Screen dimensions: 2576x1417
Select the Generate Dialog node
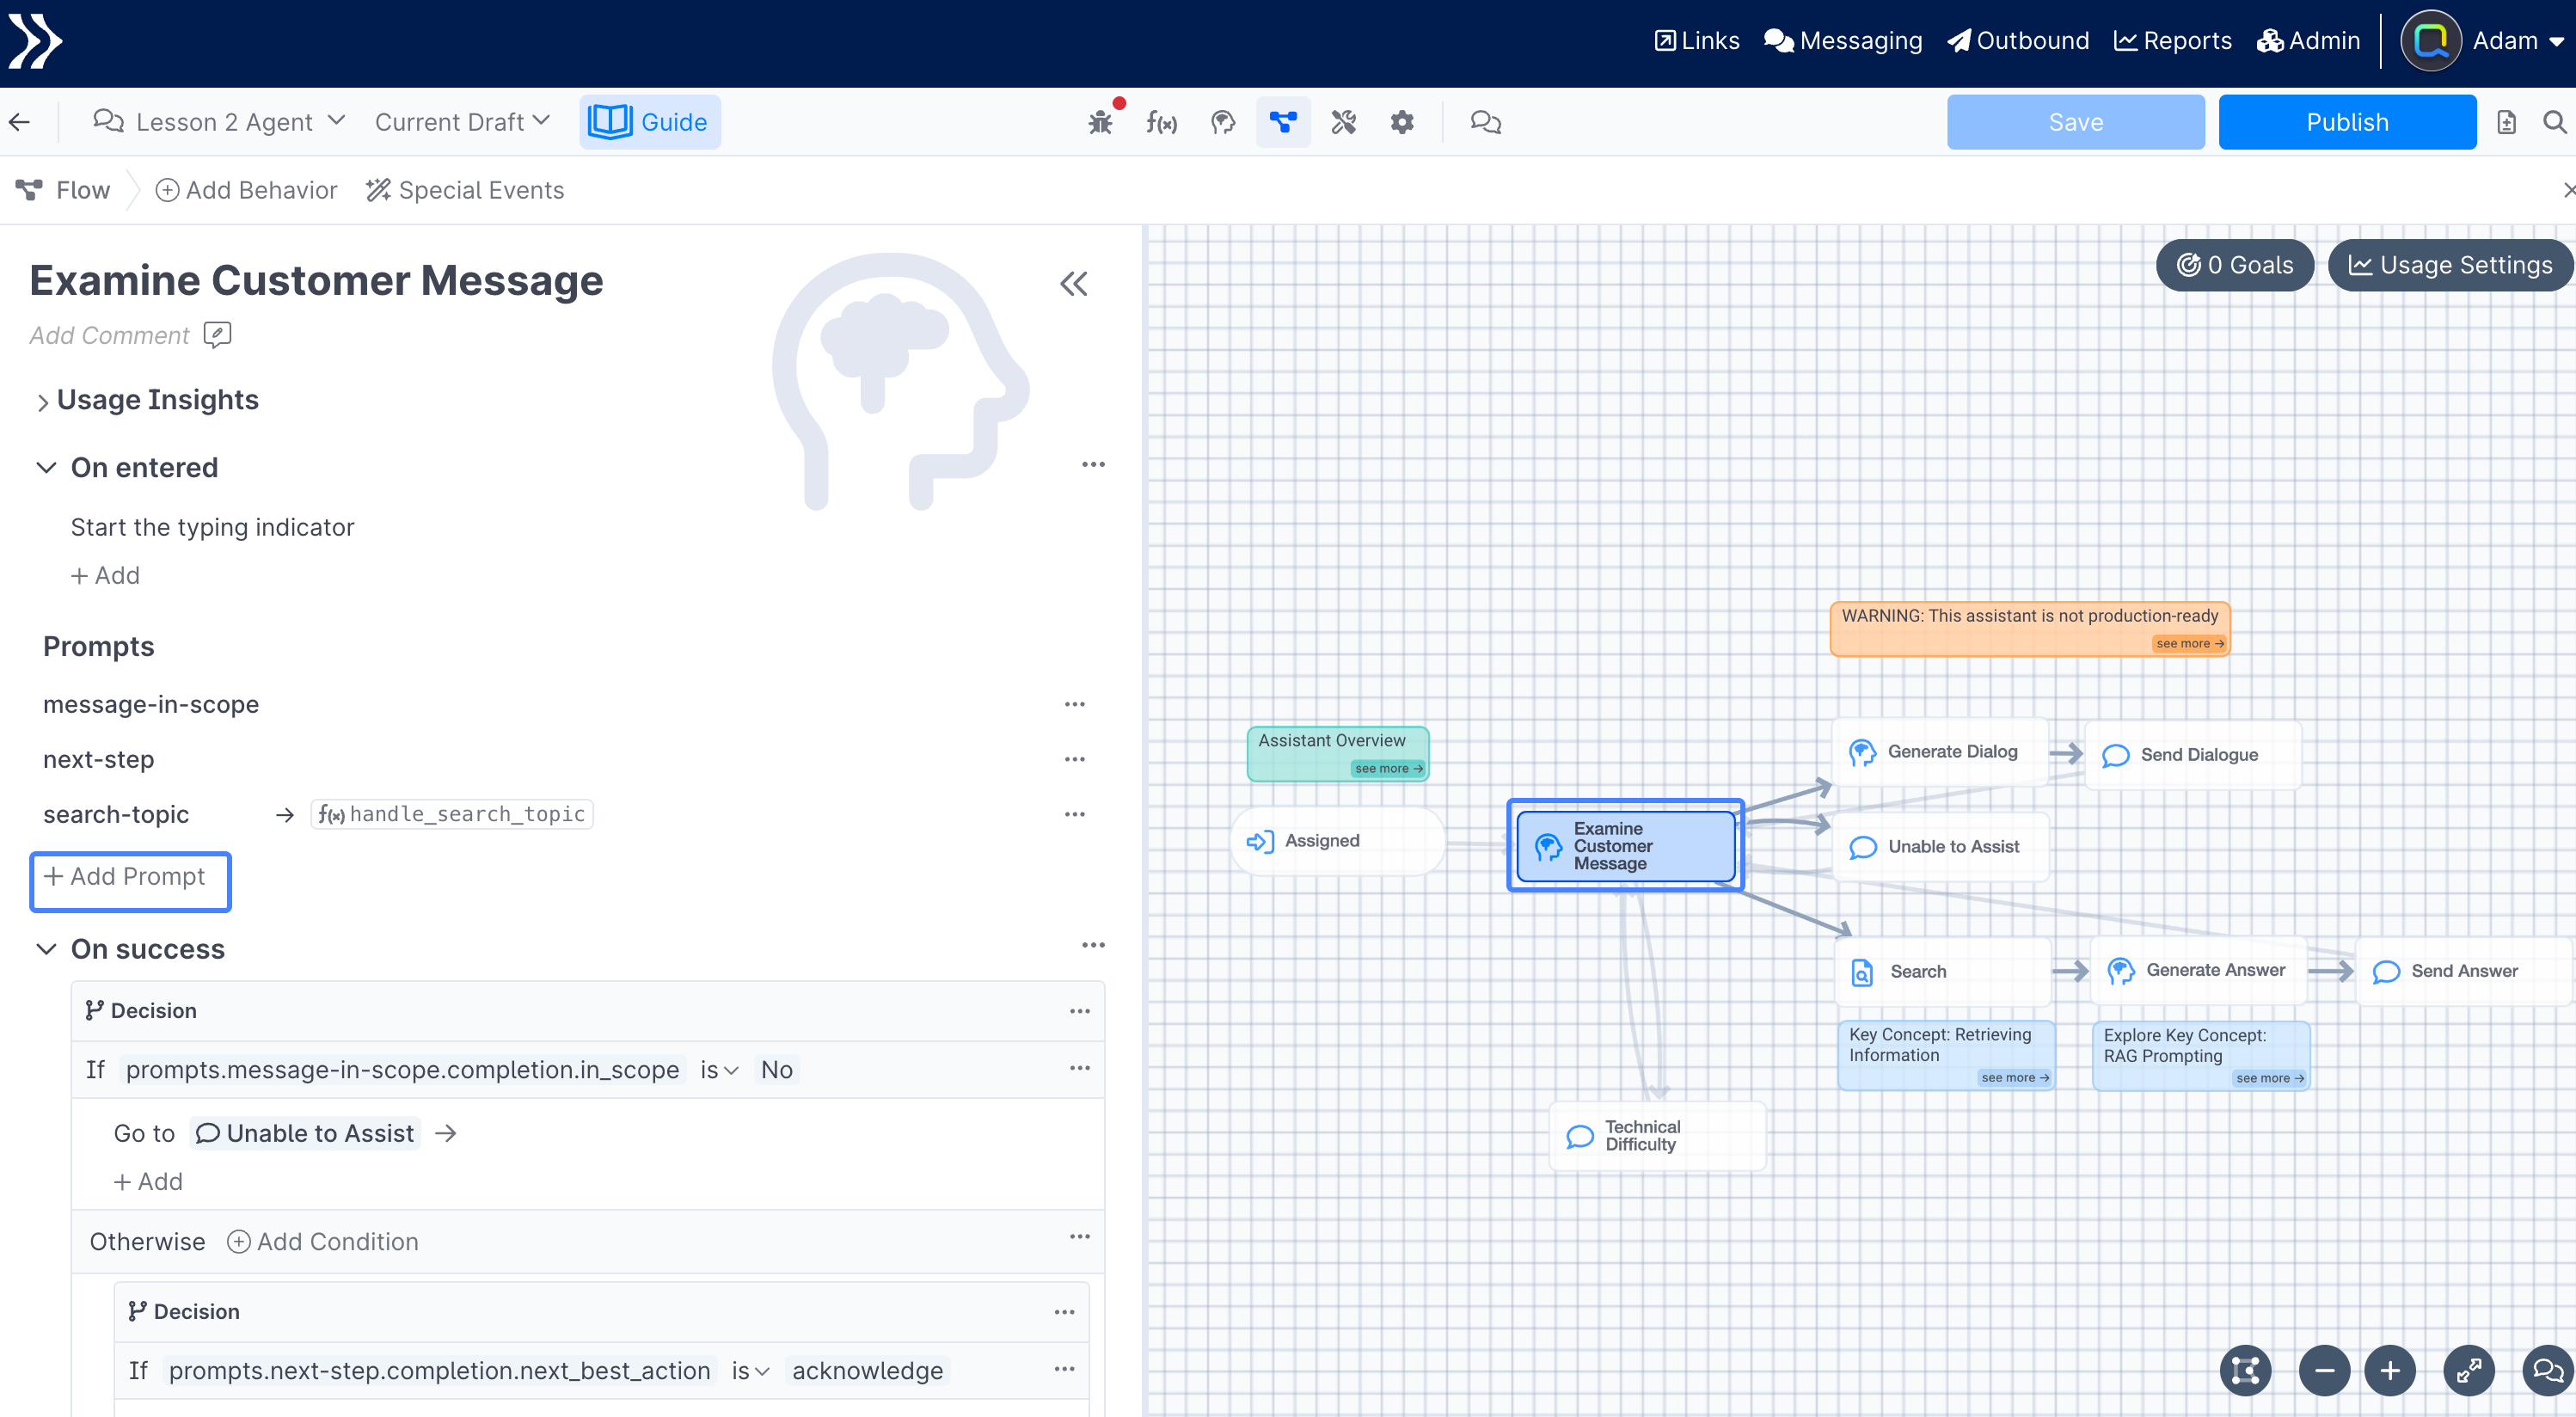tap(1940, 752)
